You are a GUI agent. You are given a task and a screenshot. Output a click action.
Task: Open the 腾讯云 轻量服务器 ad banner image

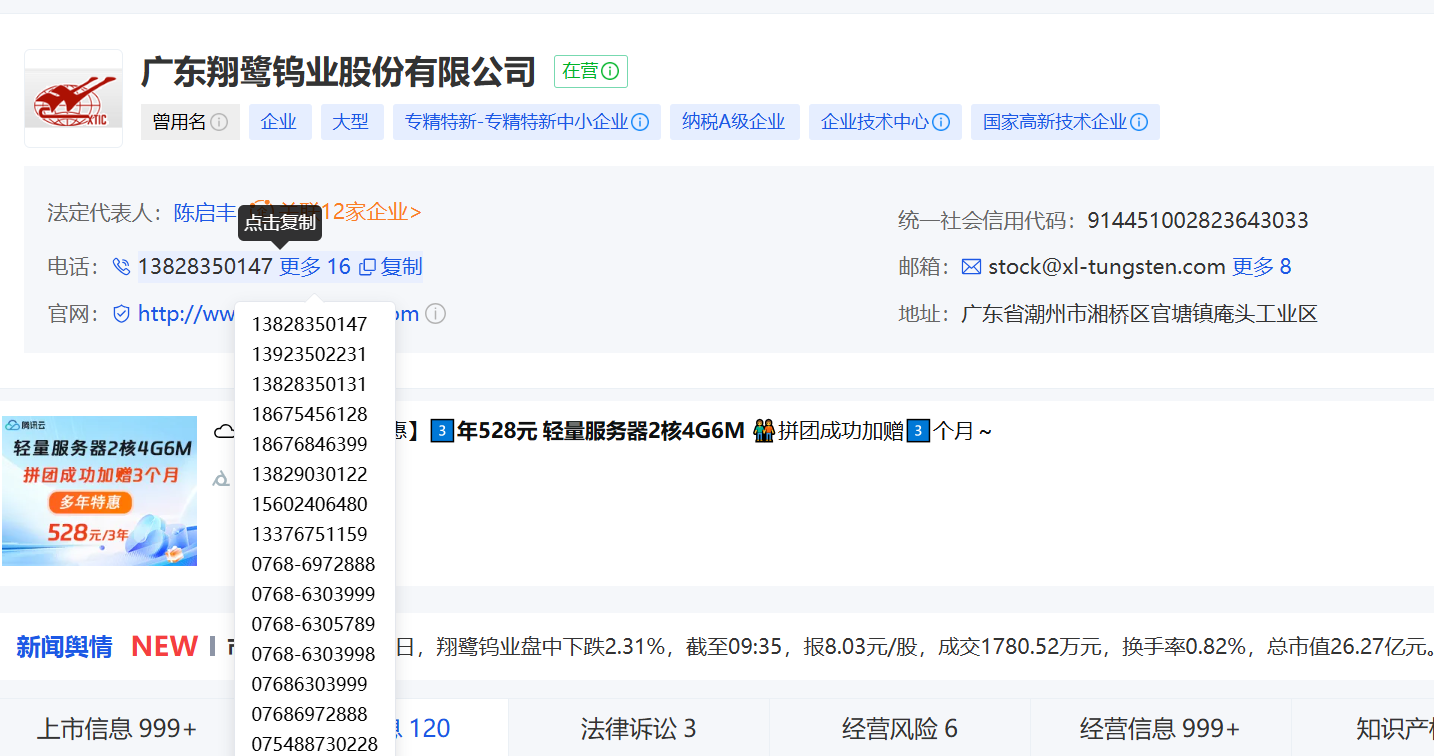100,491
